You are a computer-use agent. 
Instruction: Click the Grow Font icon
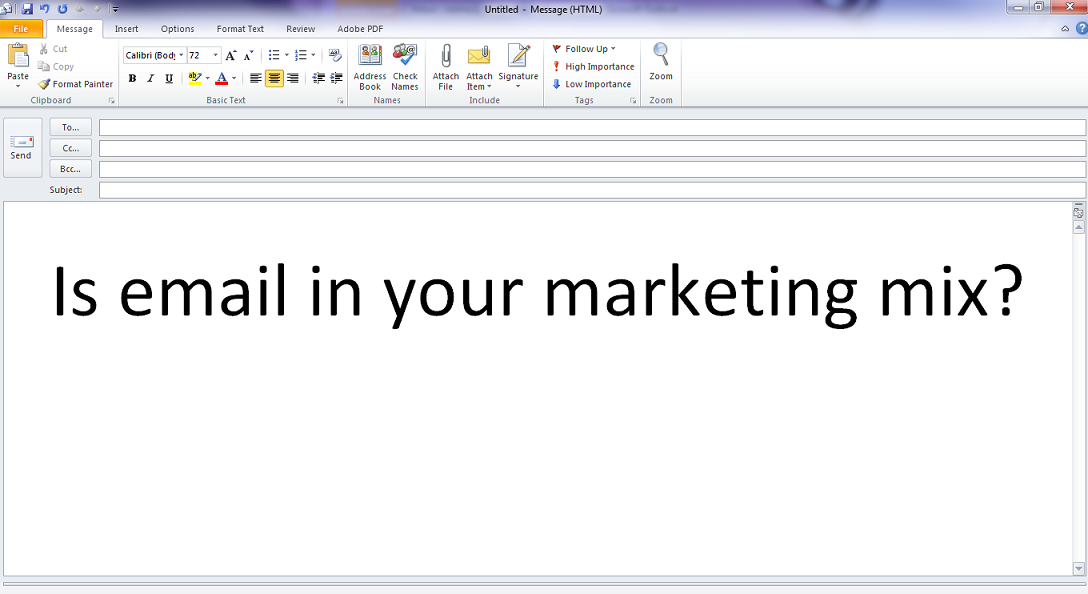coord(231,56)
